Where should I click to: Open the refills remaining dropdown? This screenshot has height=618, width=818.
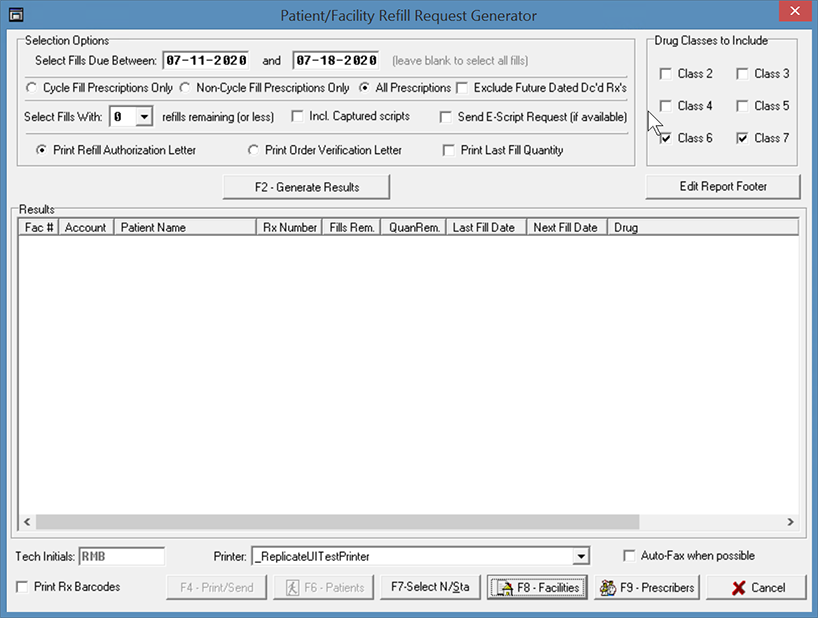pos(144,116)
